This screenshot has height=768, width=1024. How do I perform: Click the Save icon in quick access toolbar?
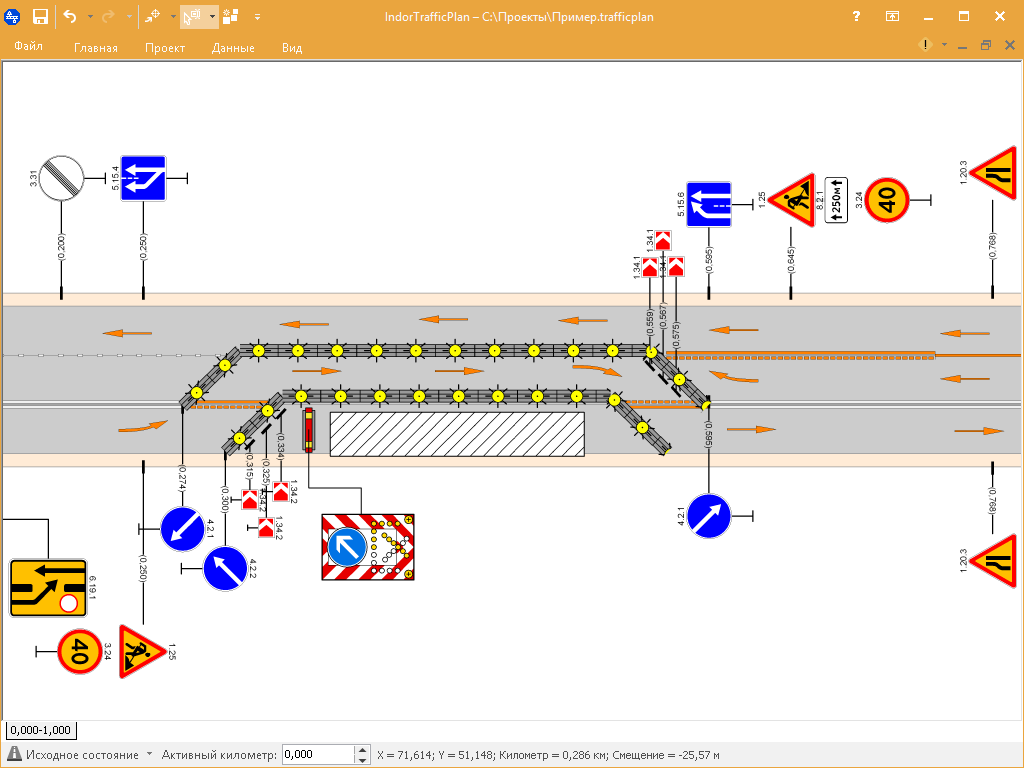[40, 16]
